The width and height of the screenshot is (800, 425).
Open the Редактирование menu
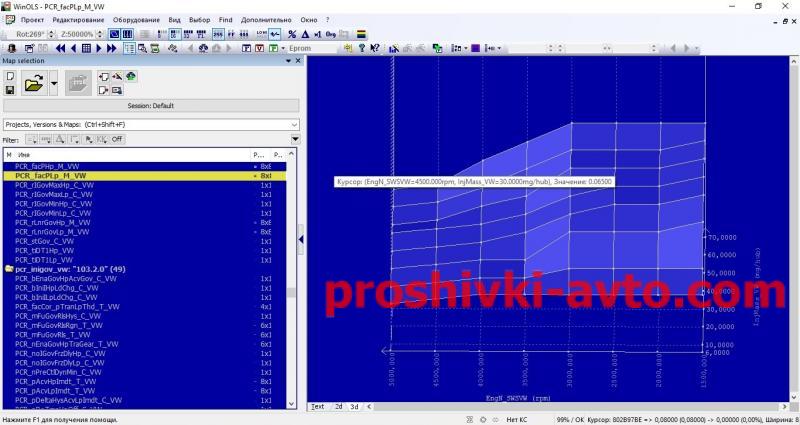coord(78,20)
